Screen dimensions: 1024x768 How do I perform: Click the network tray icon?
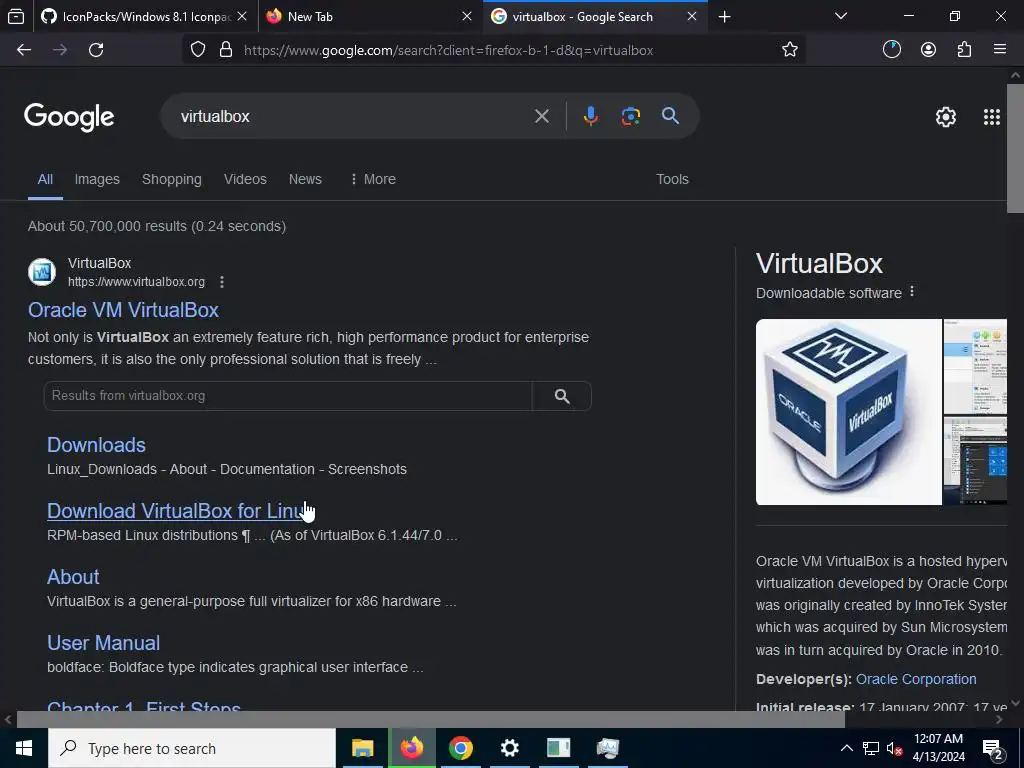[871, 749]
